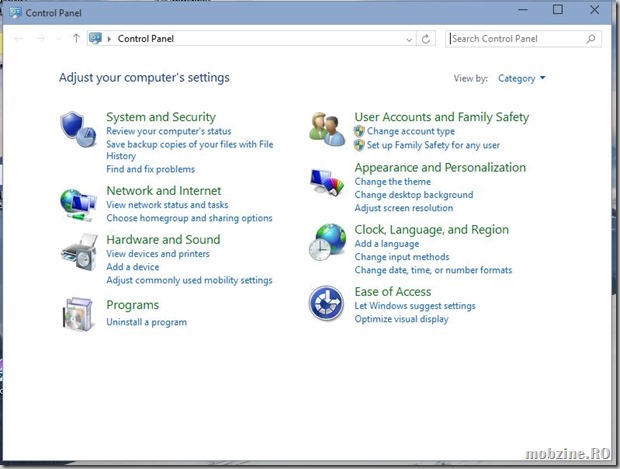Open the Programs heading link

click(x=132, y=305)
